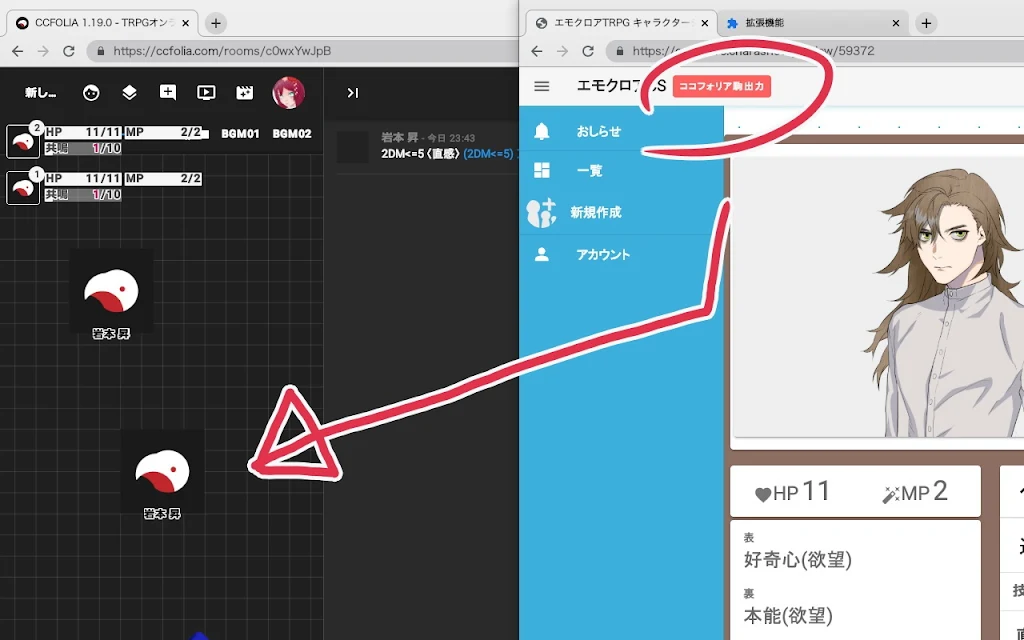Collapse the chat panel with arrow icon

(x=353, y=93)
